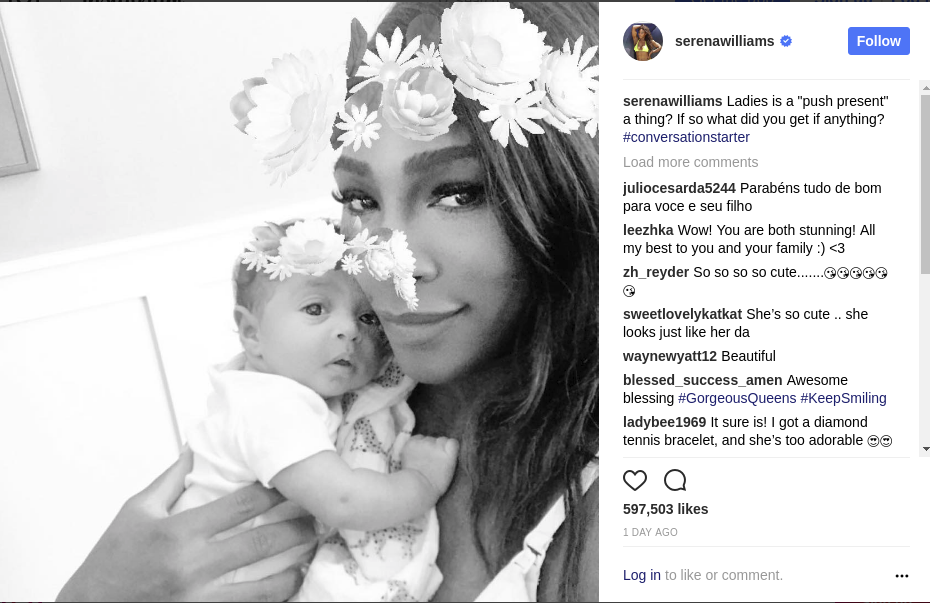
Task: Click the scrollbar up arrow
Action: point(925,88)
